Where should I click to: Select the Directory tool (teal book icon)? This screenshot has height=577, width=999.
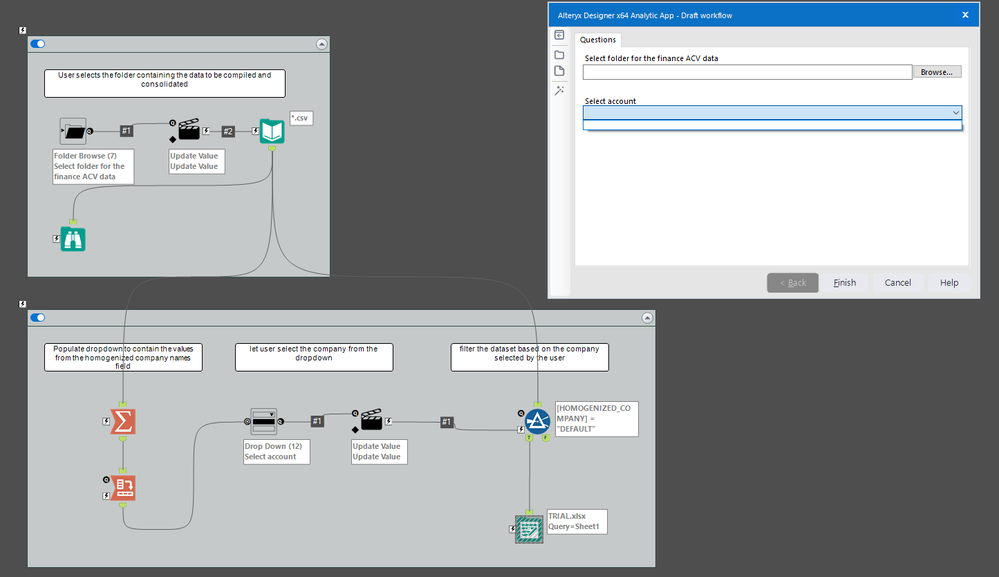(272, 131)
